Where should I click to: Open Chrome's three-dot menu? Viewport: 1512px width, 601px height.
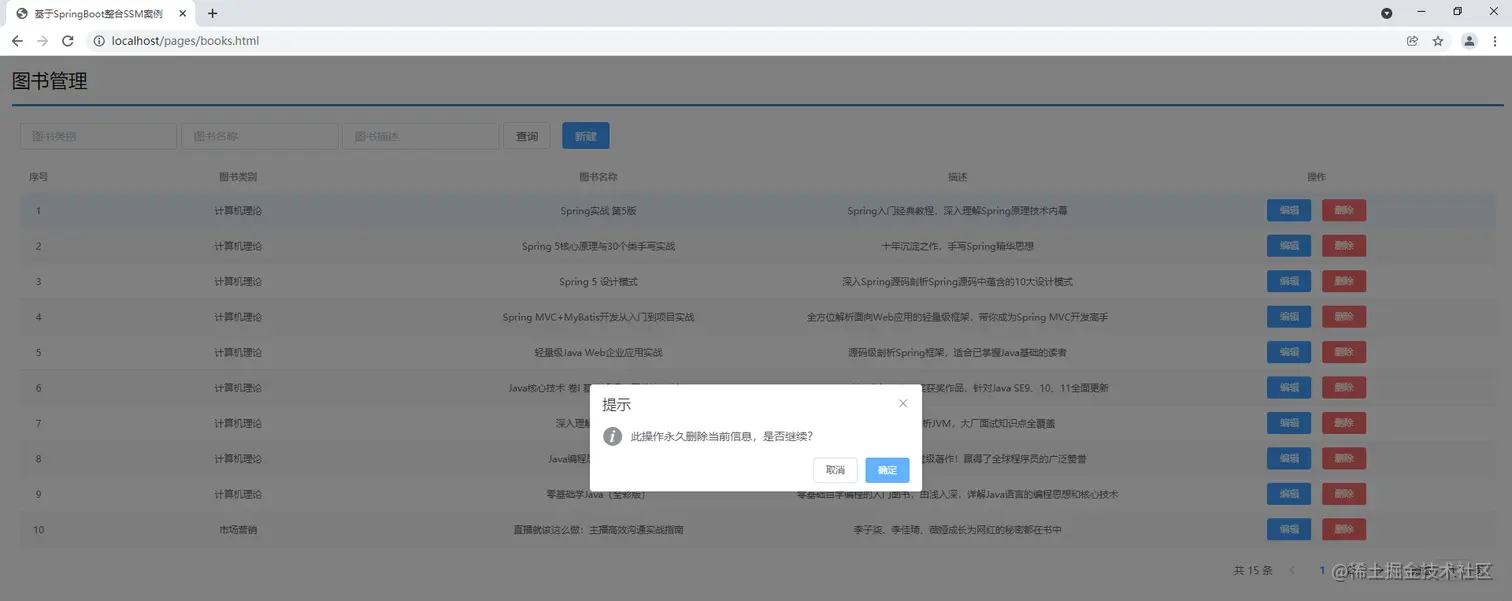pos(1497,41)
